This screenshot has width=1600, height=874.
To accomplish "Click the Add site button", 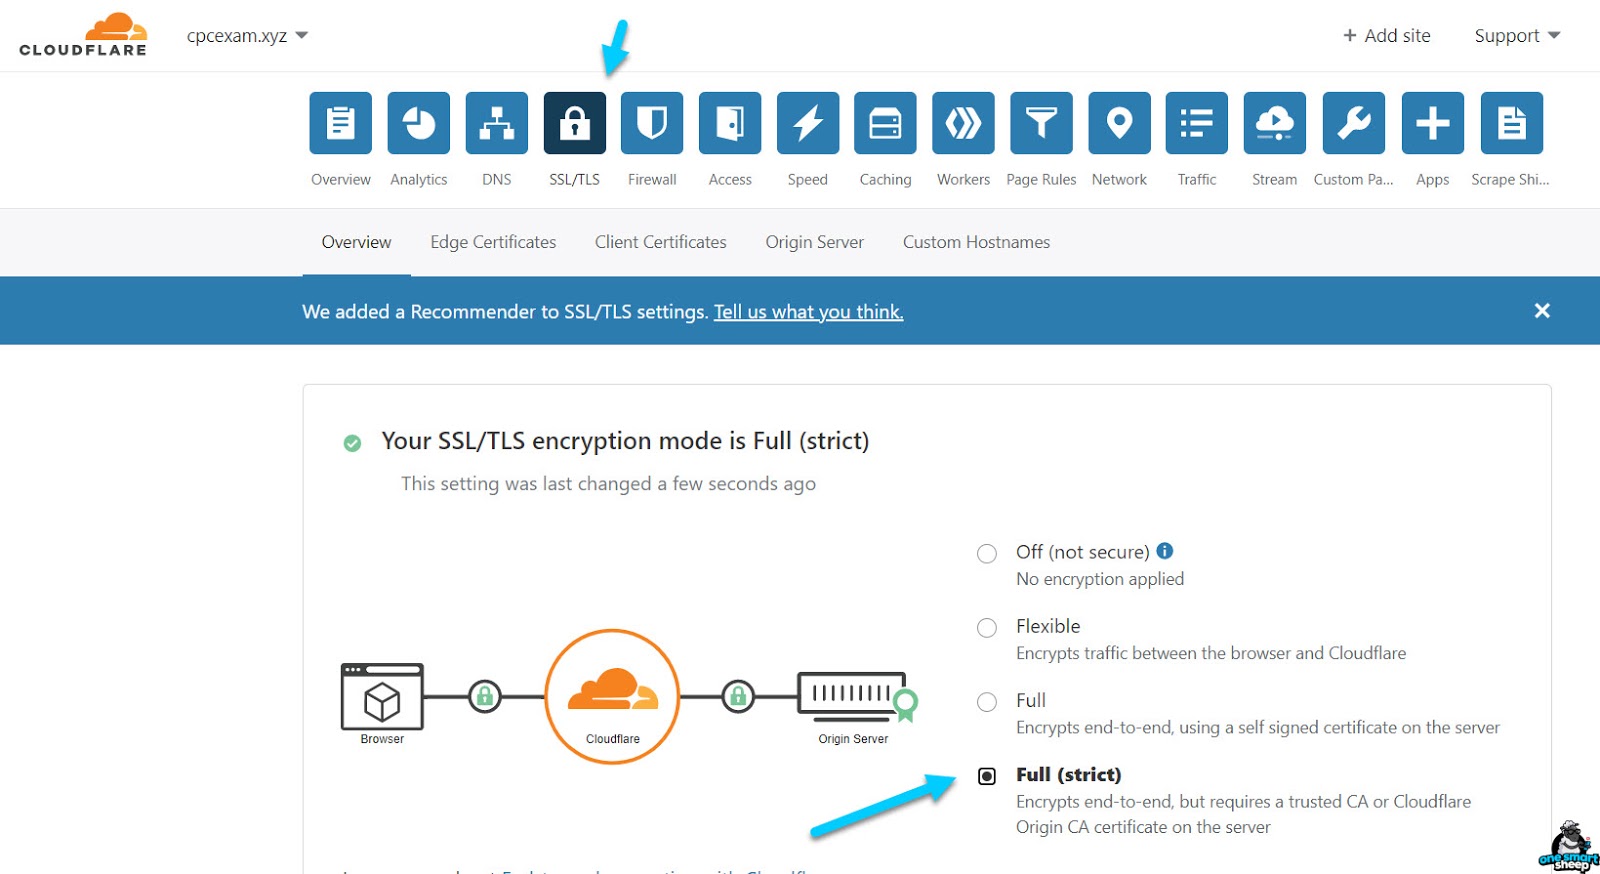I will pyautogui.click(x=1386, y=36).
